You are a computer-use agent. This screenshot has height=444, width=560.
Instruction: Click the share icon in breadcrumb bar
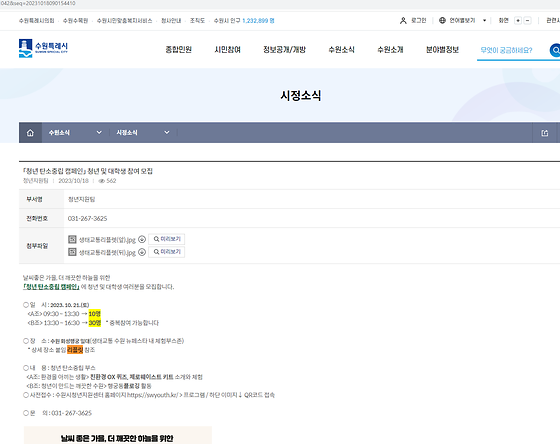pyautogui.click(x=545, y=133)
